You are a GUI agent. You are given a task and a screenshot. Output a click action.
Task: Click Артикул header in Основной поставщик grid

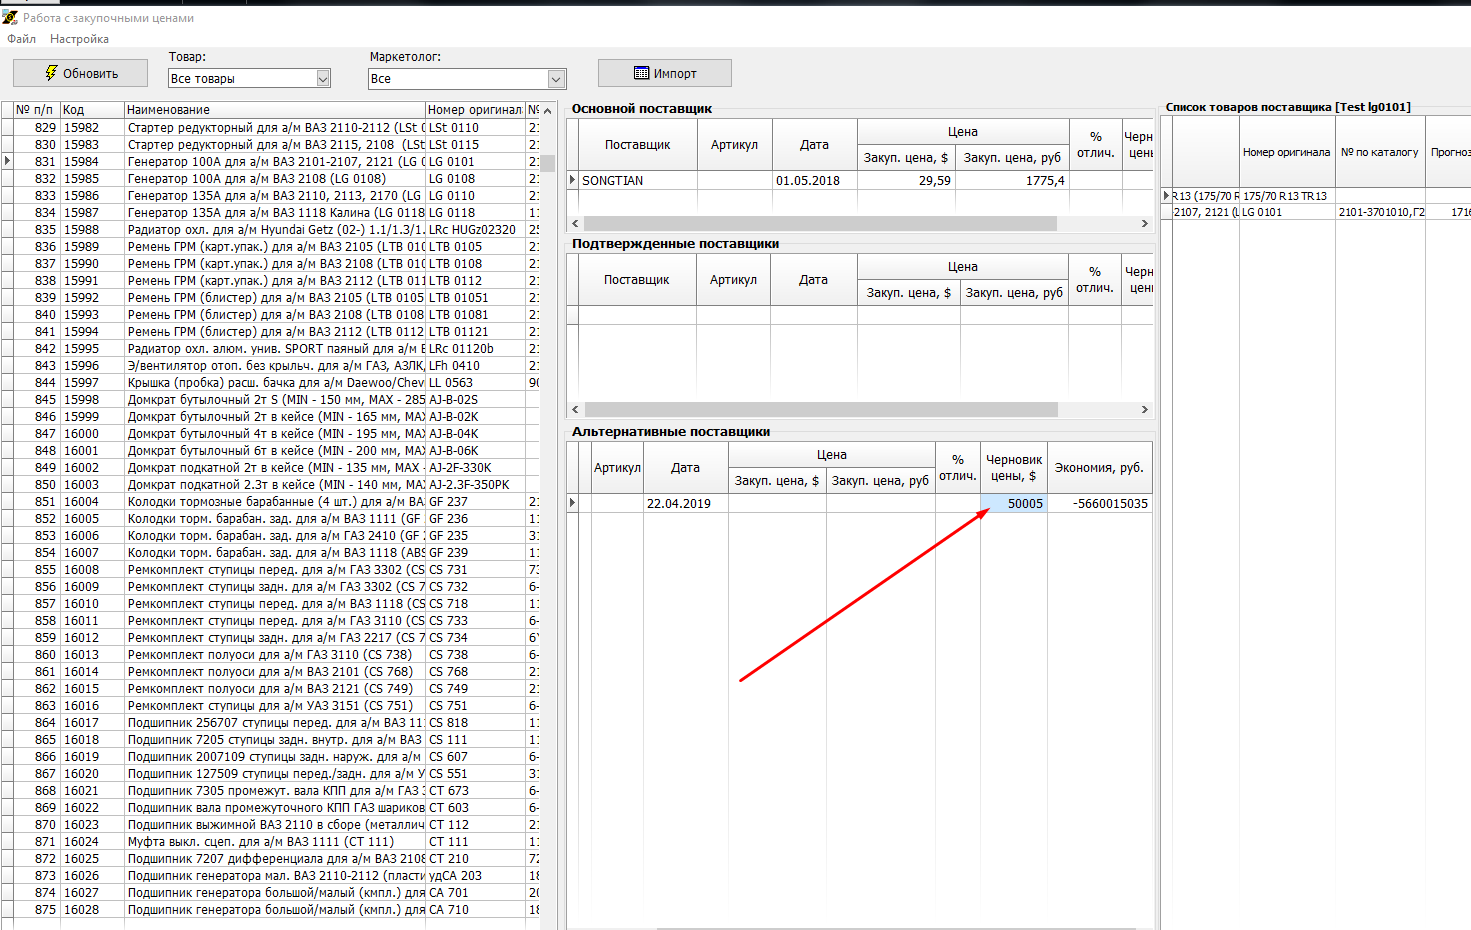734,145
